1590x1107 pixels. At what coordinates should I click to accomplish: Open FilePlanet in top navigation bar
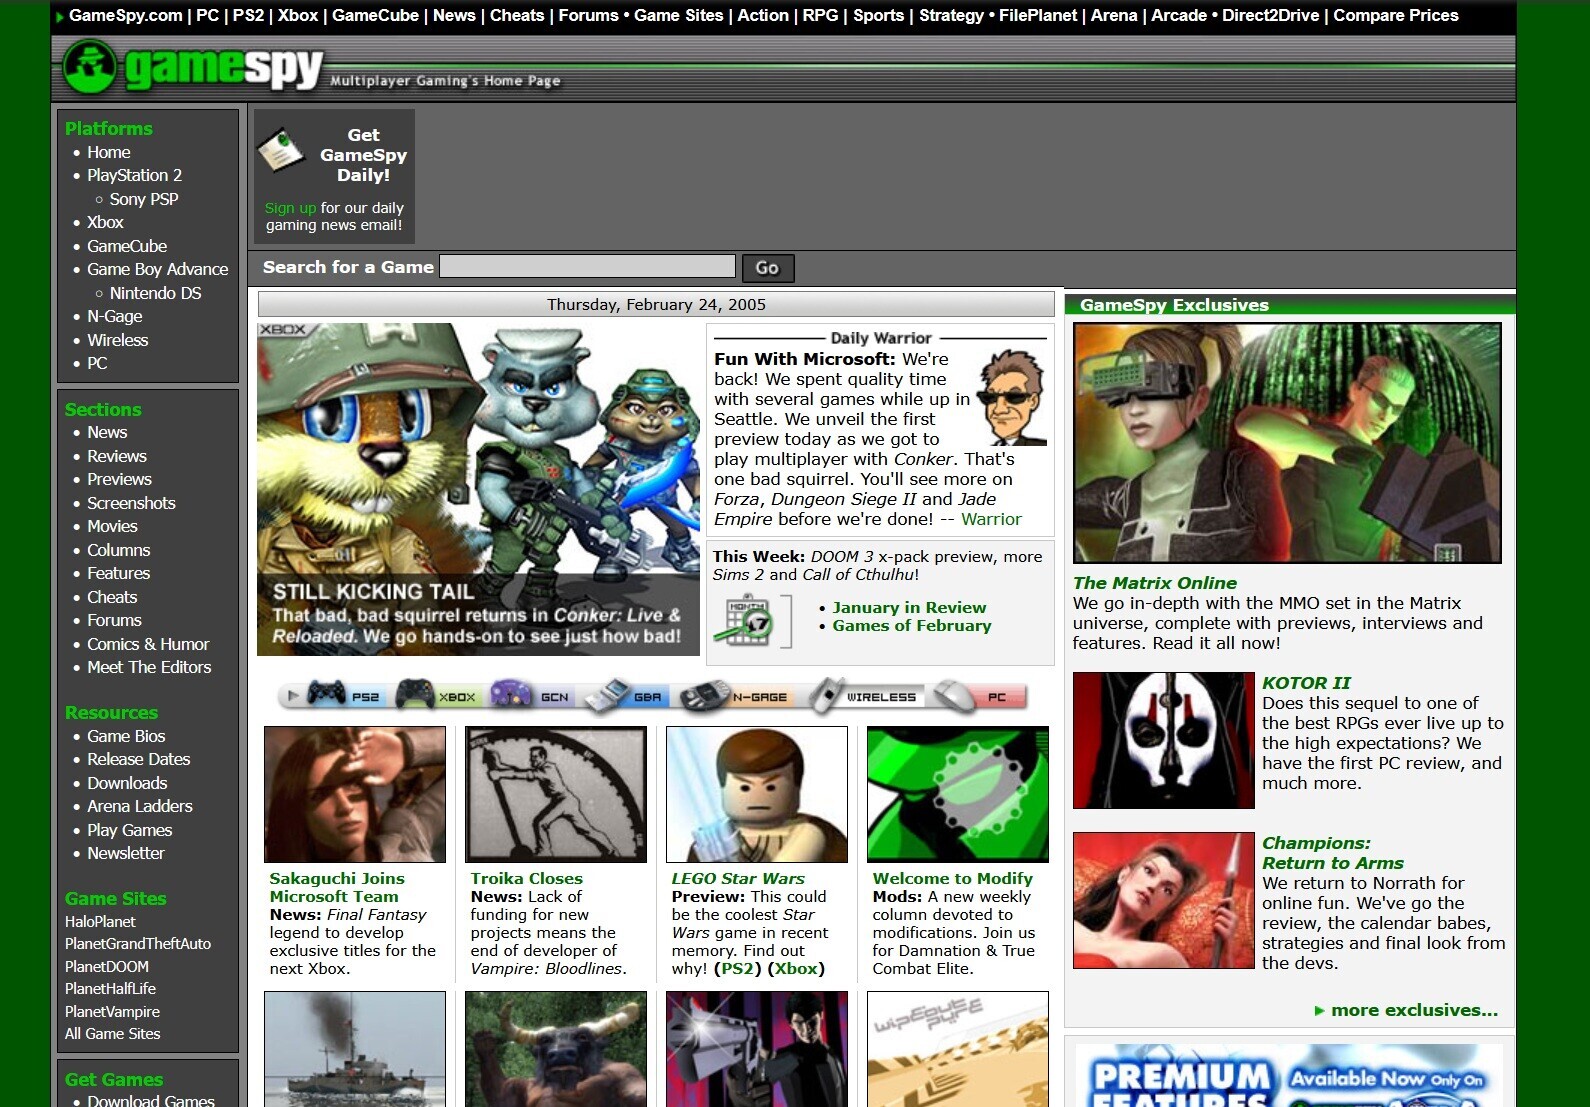pyautogui.click(x=1038, y=15)
